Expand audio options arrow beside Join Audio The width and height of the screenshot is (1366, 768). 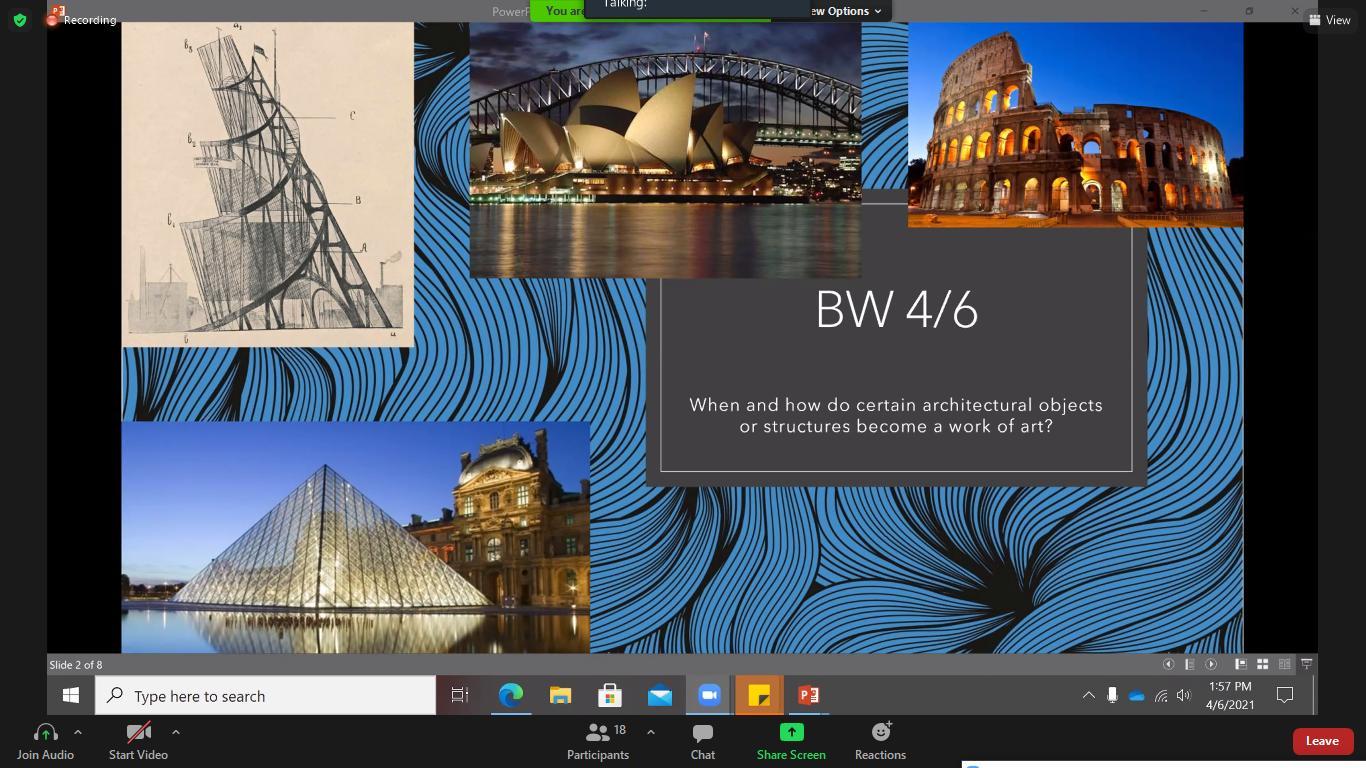coord(78,732)
